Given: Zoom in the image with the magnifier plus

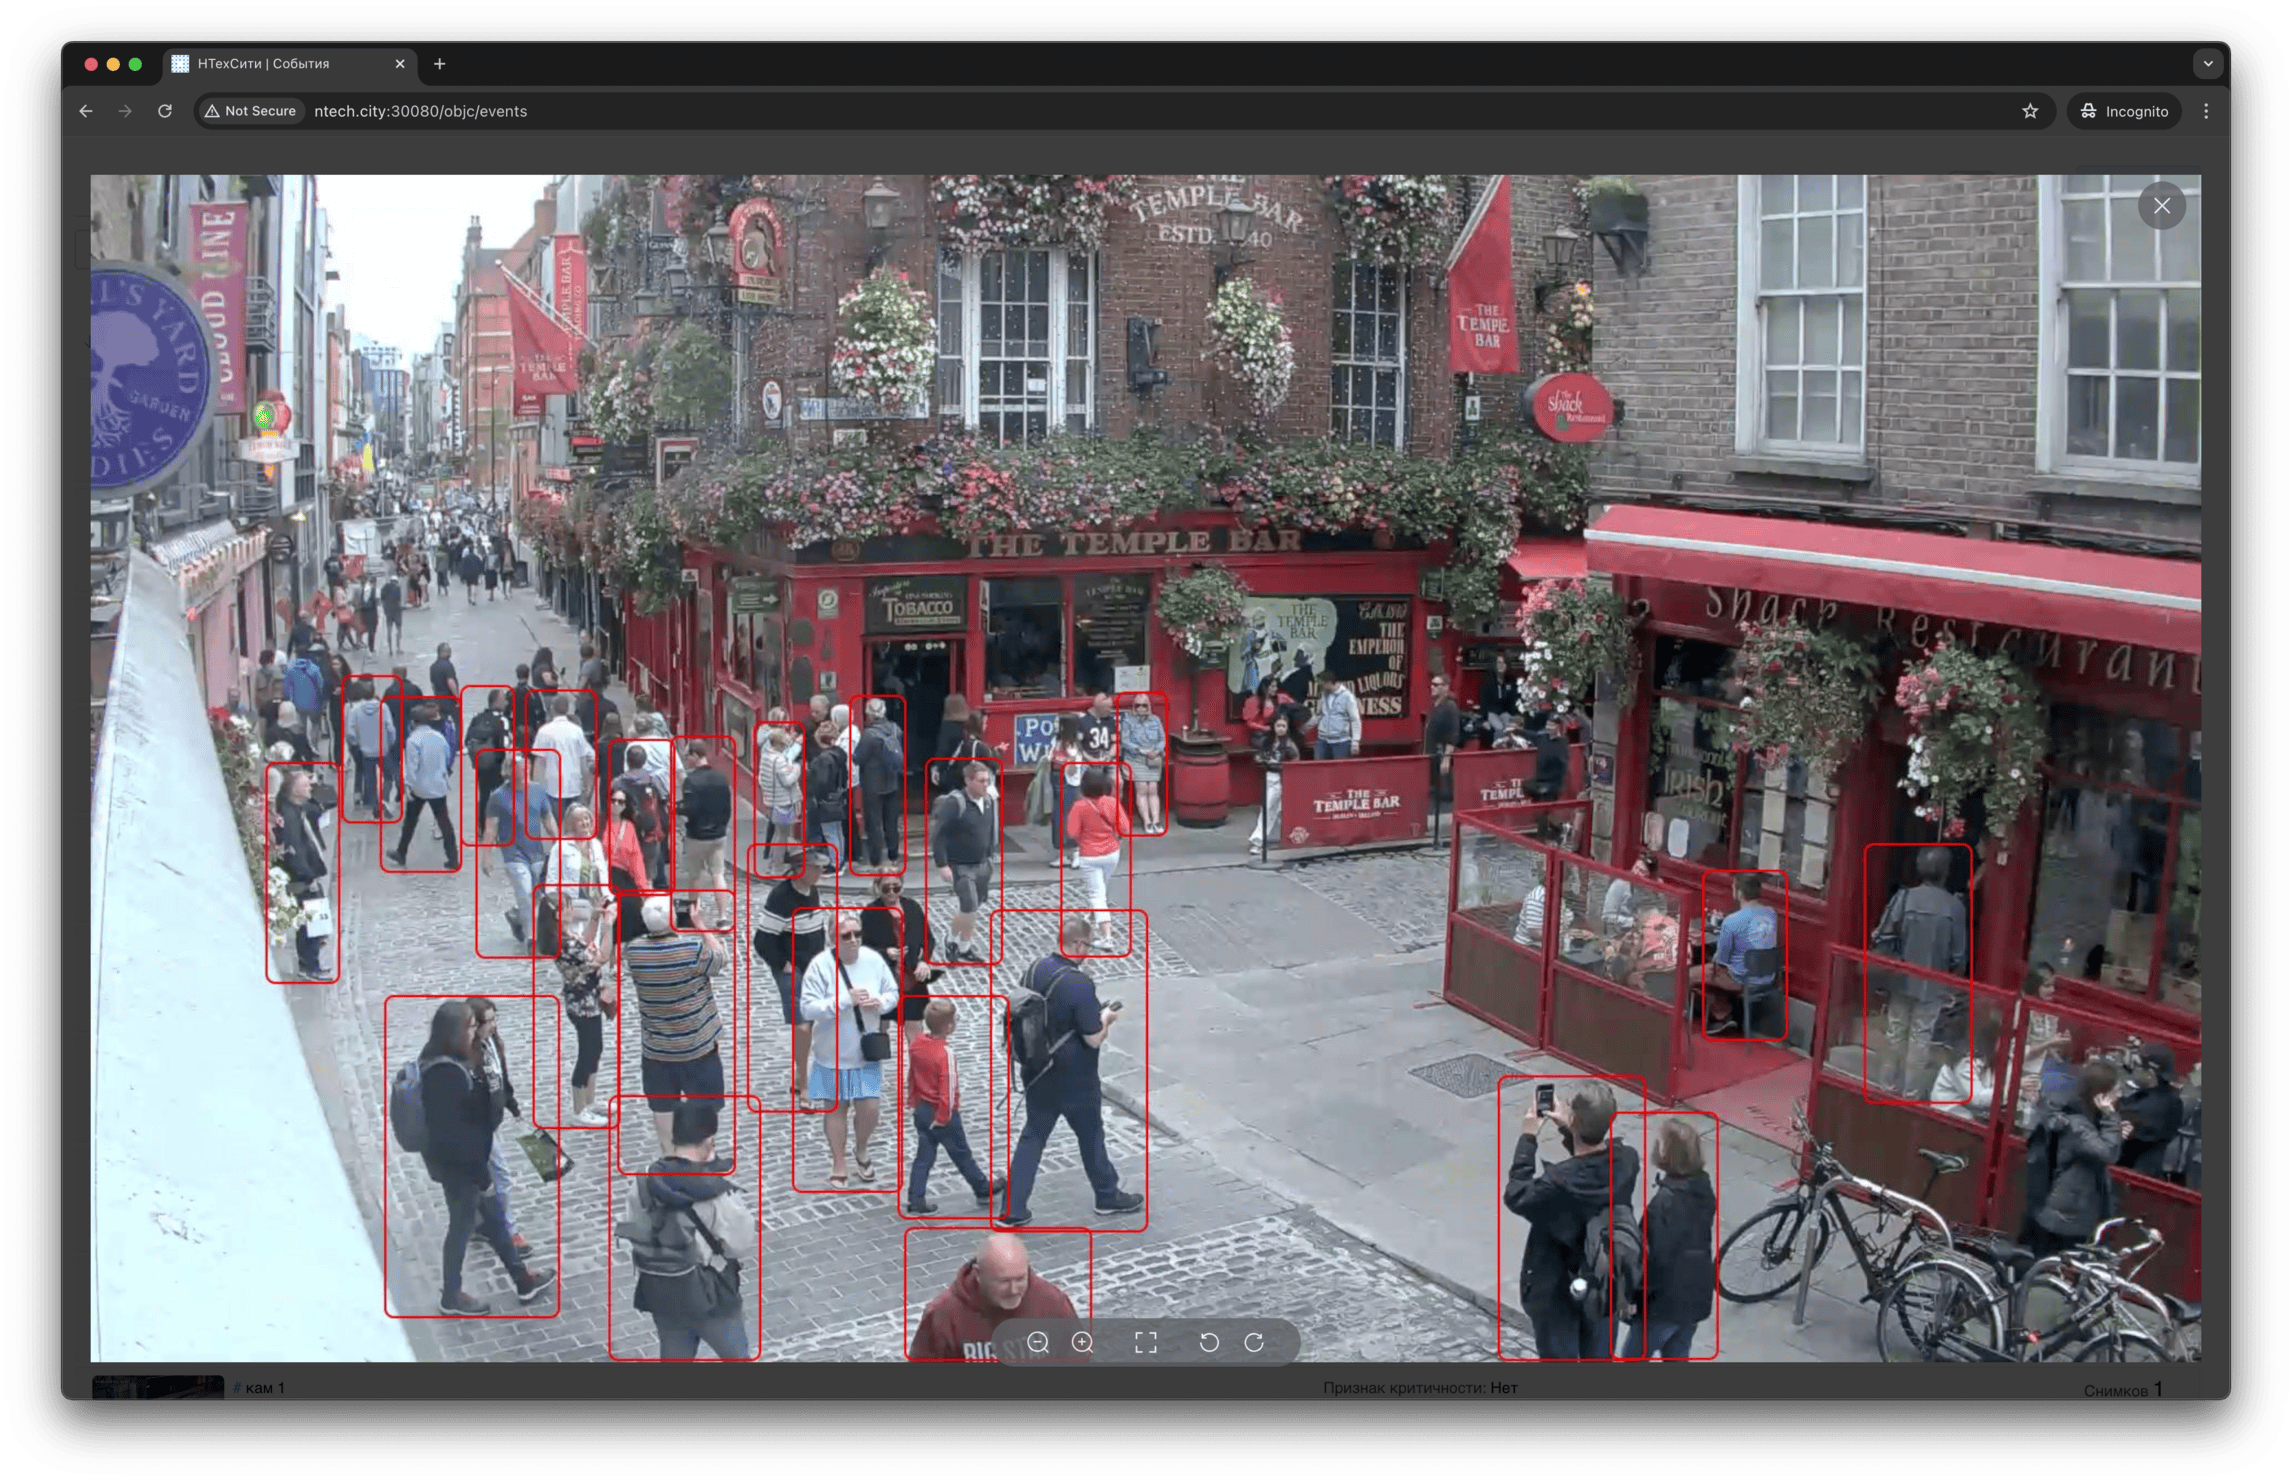Looking at the screenshot, I should (x=1082, y=1342).
